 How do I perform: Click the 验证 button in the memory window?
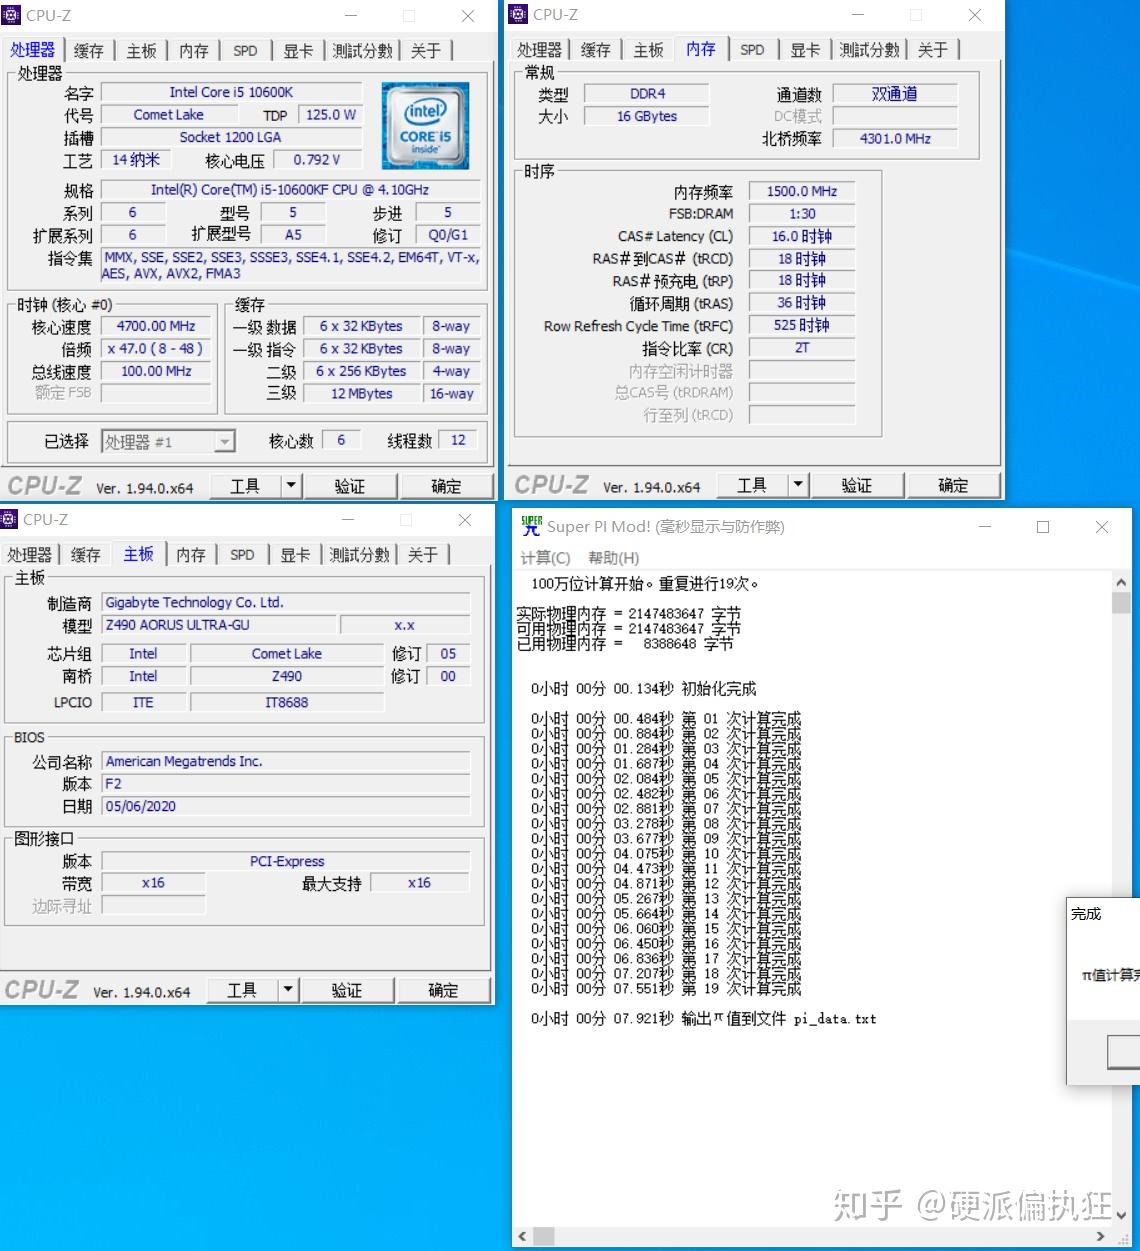[x=857, y=485]
